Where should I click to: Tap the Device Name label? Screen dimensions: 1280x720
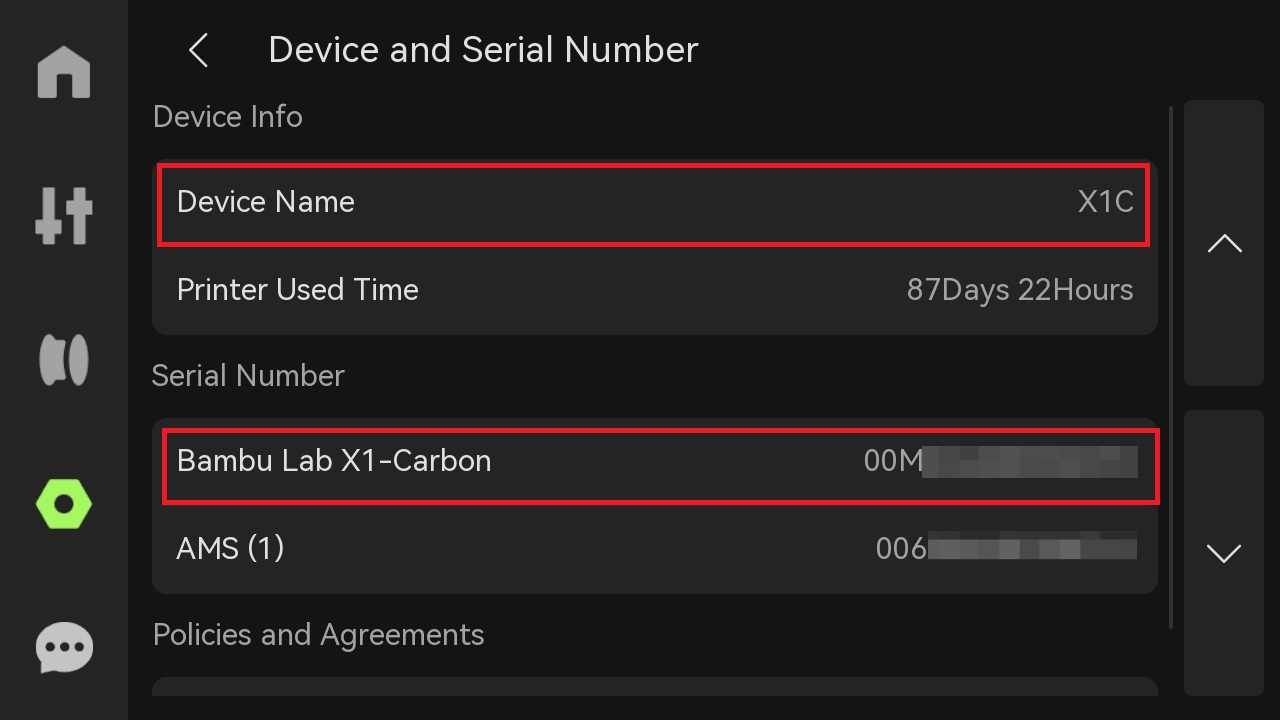pyautogui.click(x=266, y=202)
